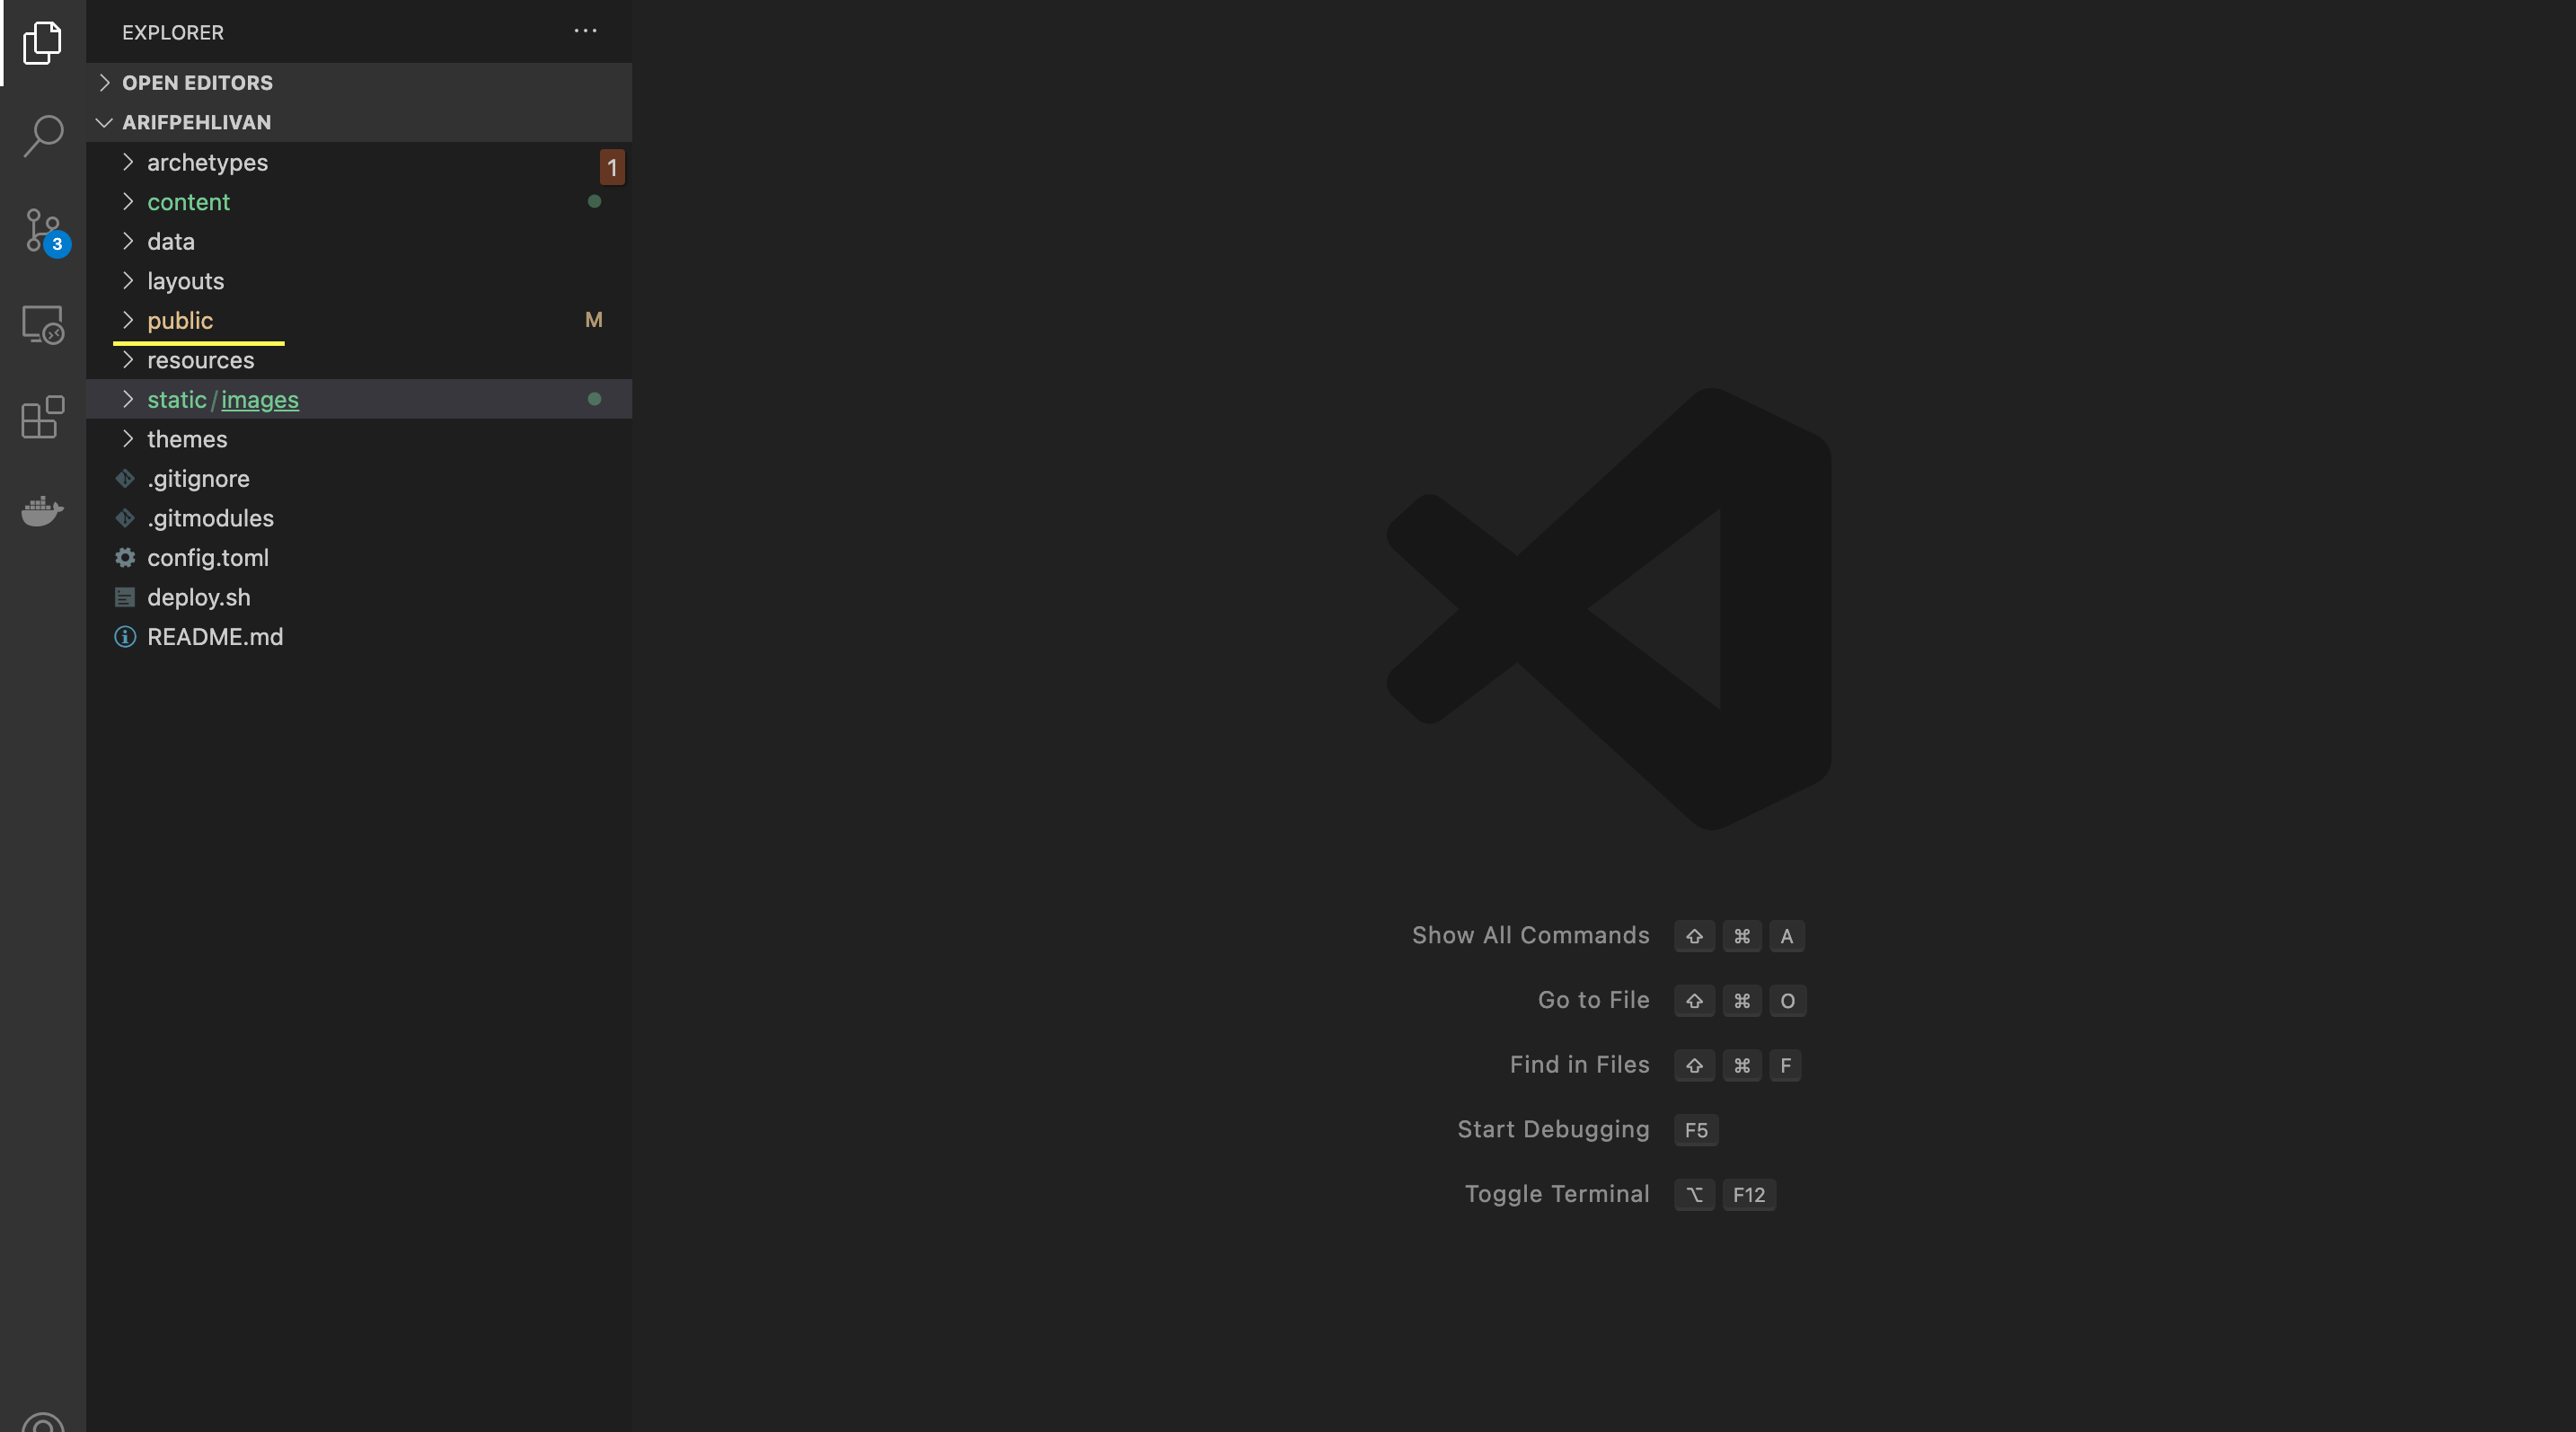Expand the archetypes folder chevron
The height and width of the screenshot is (1432, 2576).
point(127,162)
